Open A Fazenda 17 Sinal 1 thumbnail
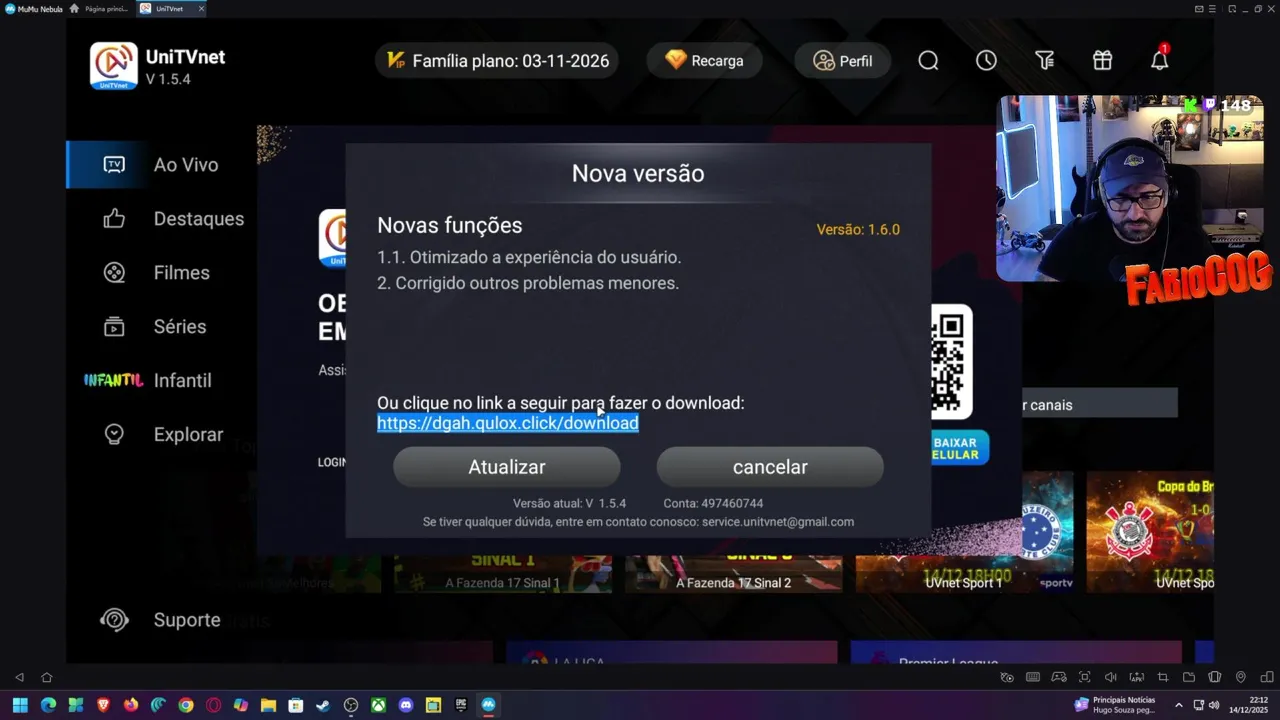This screenshot has height=720, width=1280. (502, 573)
